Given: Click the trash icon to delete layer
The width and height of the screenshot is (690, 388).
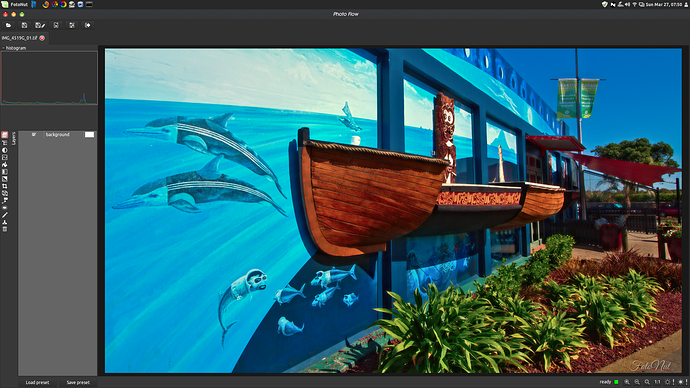Looking at the screenshot, I should [x=4, y=229].
